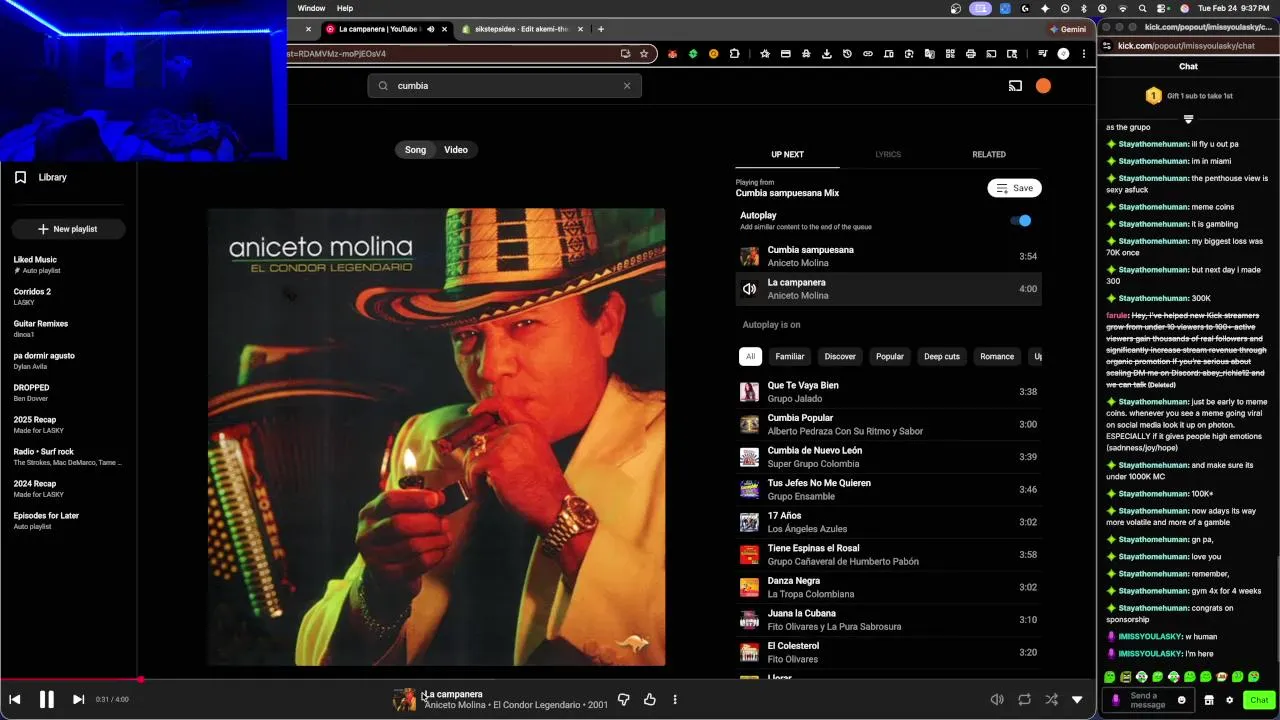This screenshot has height=720, width=1280.
Task: Select the Discover filter chip
Action: point(840,356)
